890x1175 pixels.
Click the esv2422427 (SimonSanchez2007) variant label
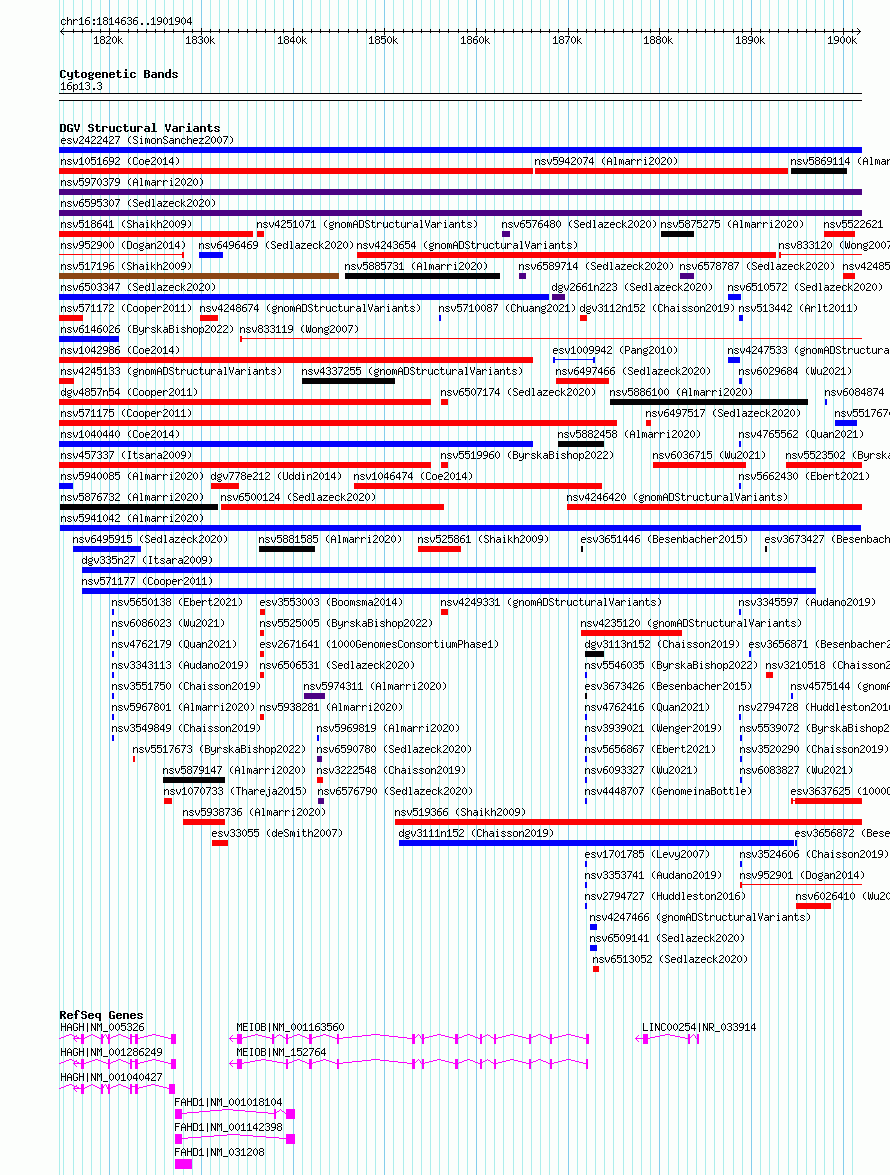click(147, 140)
